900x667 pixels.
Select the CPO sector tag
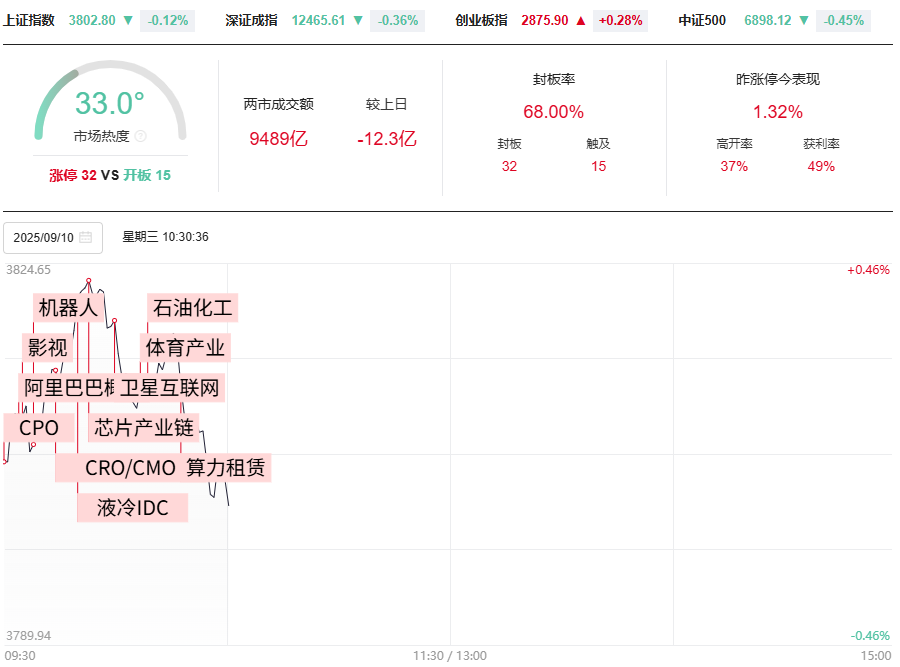39,428
